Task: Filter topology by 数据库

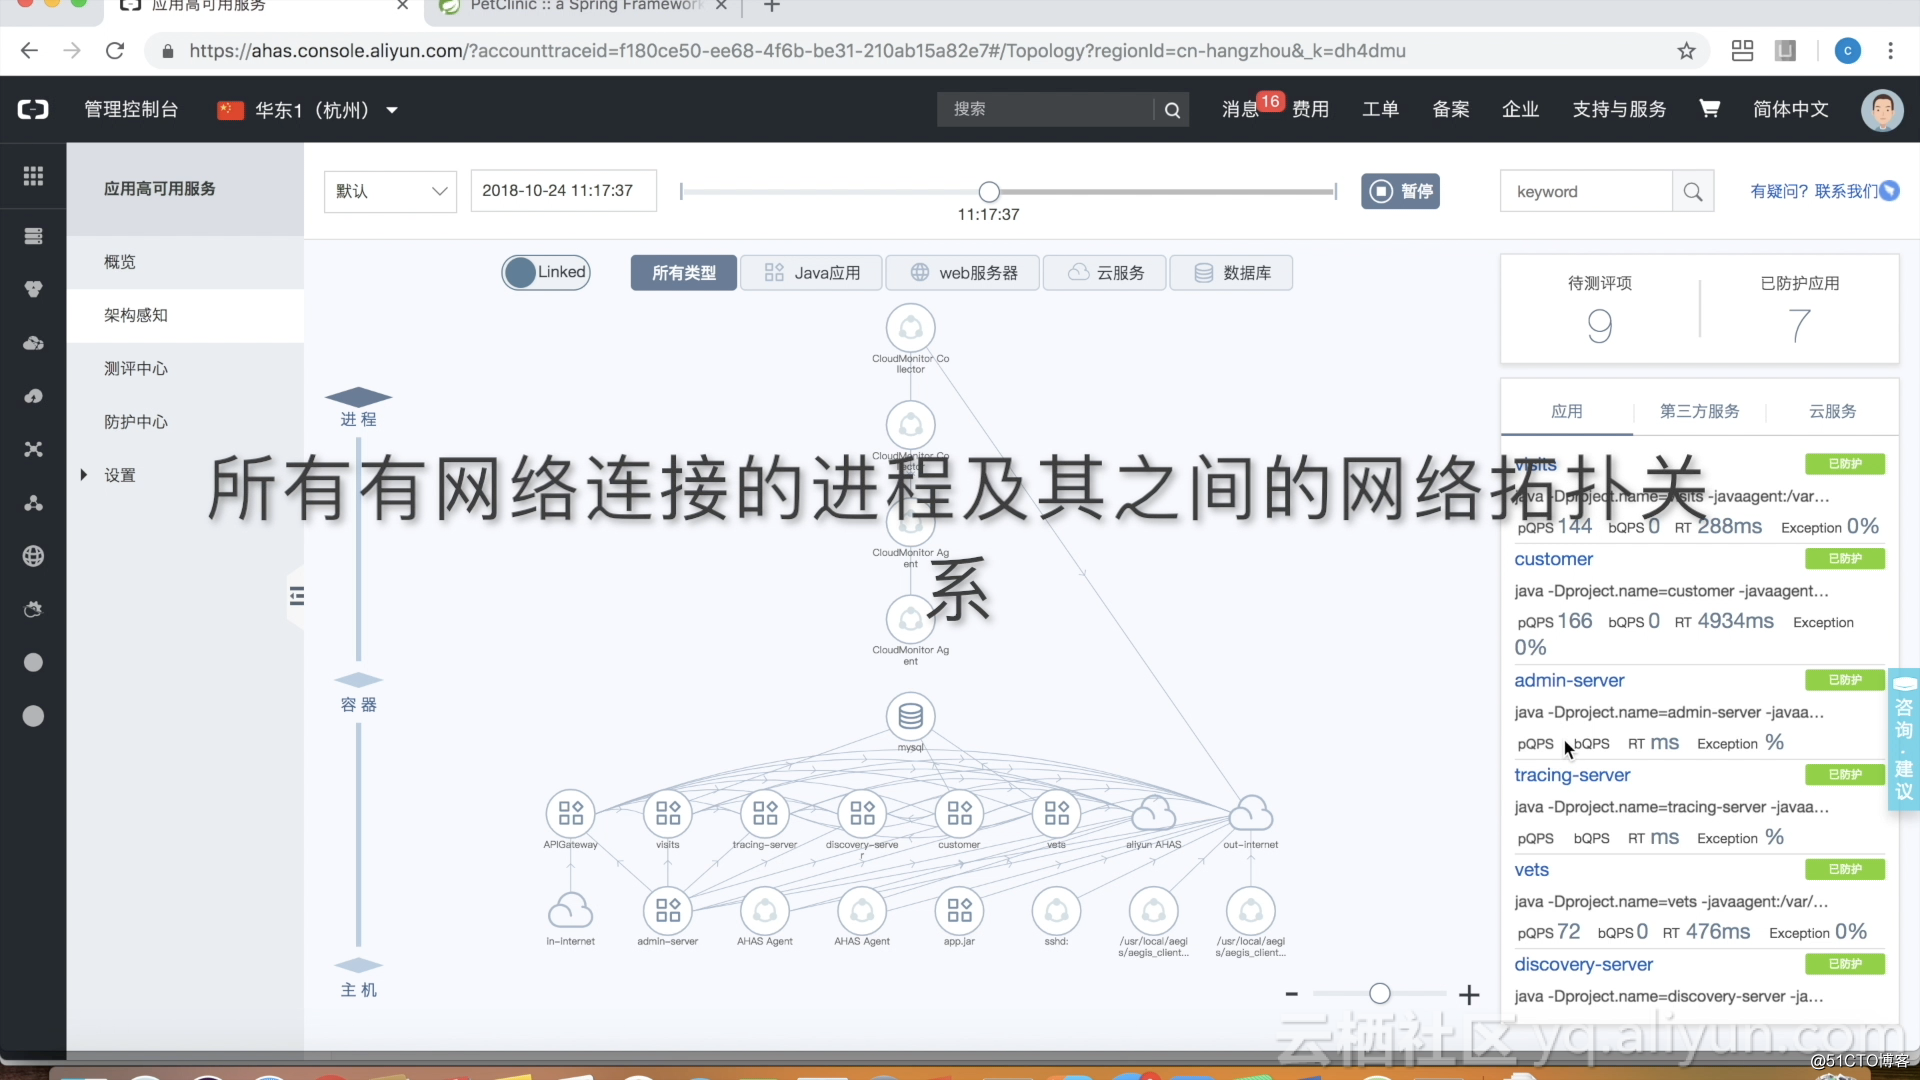Action: 1231,273
